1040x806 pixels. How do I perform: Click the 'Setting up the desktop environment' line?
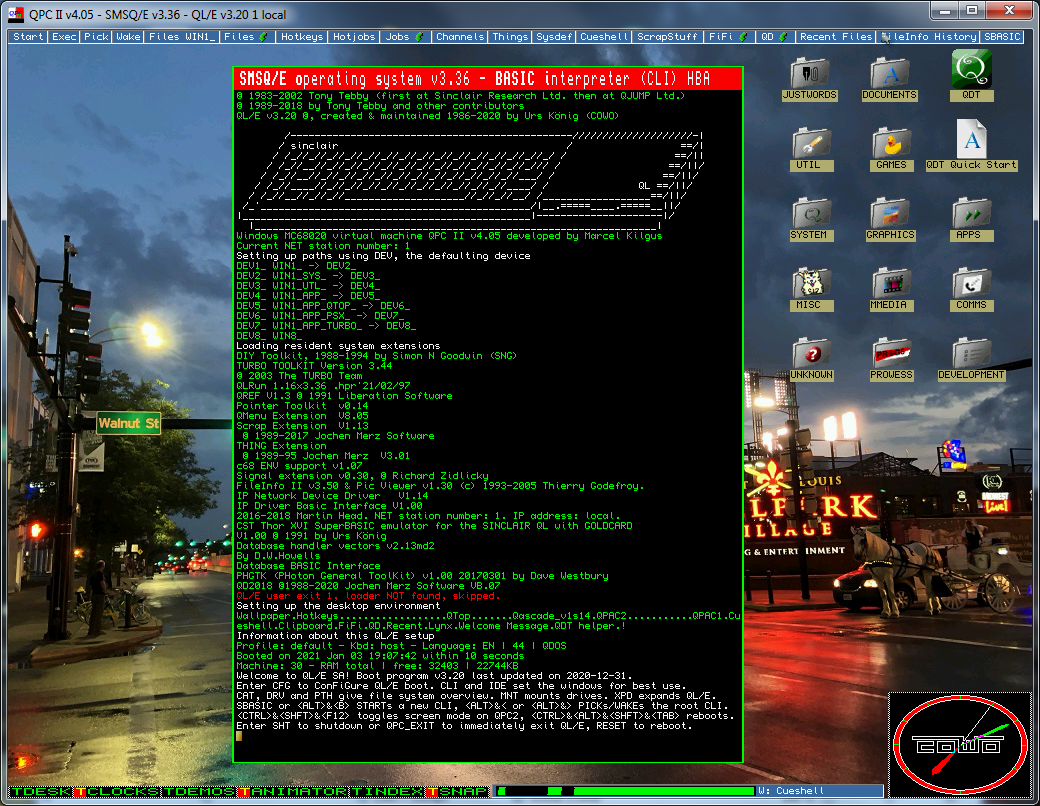338,606
